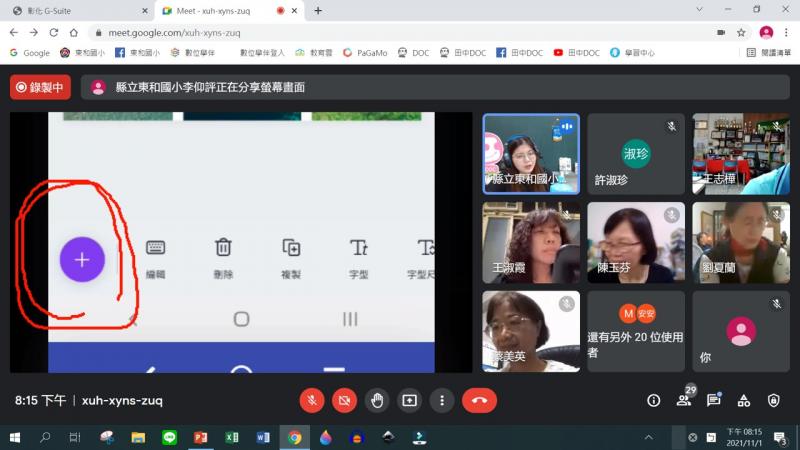Open the Chrome profile avatar

pyautogui.click(x=766, y=33)
